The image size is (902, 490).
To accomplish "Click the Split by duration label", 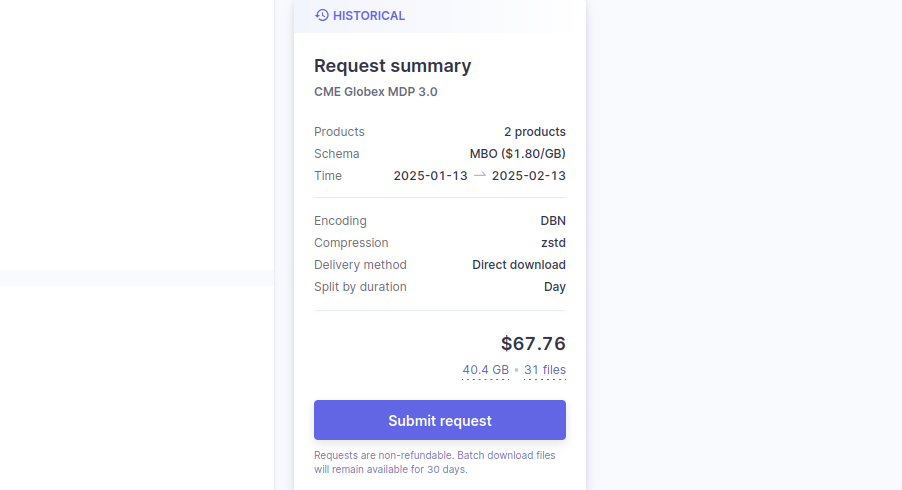I will [x=360, y=287].
